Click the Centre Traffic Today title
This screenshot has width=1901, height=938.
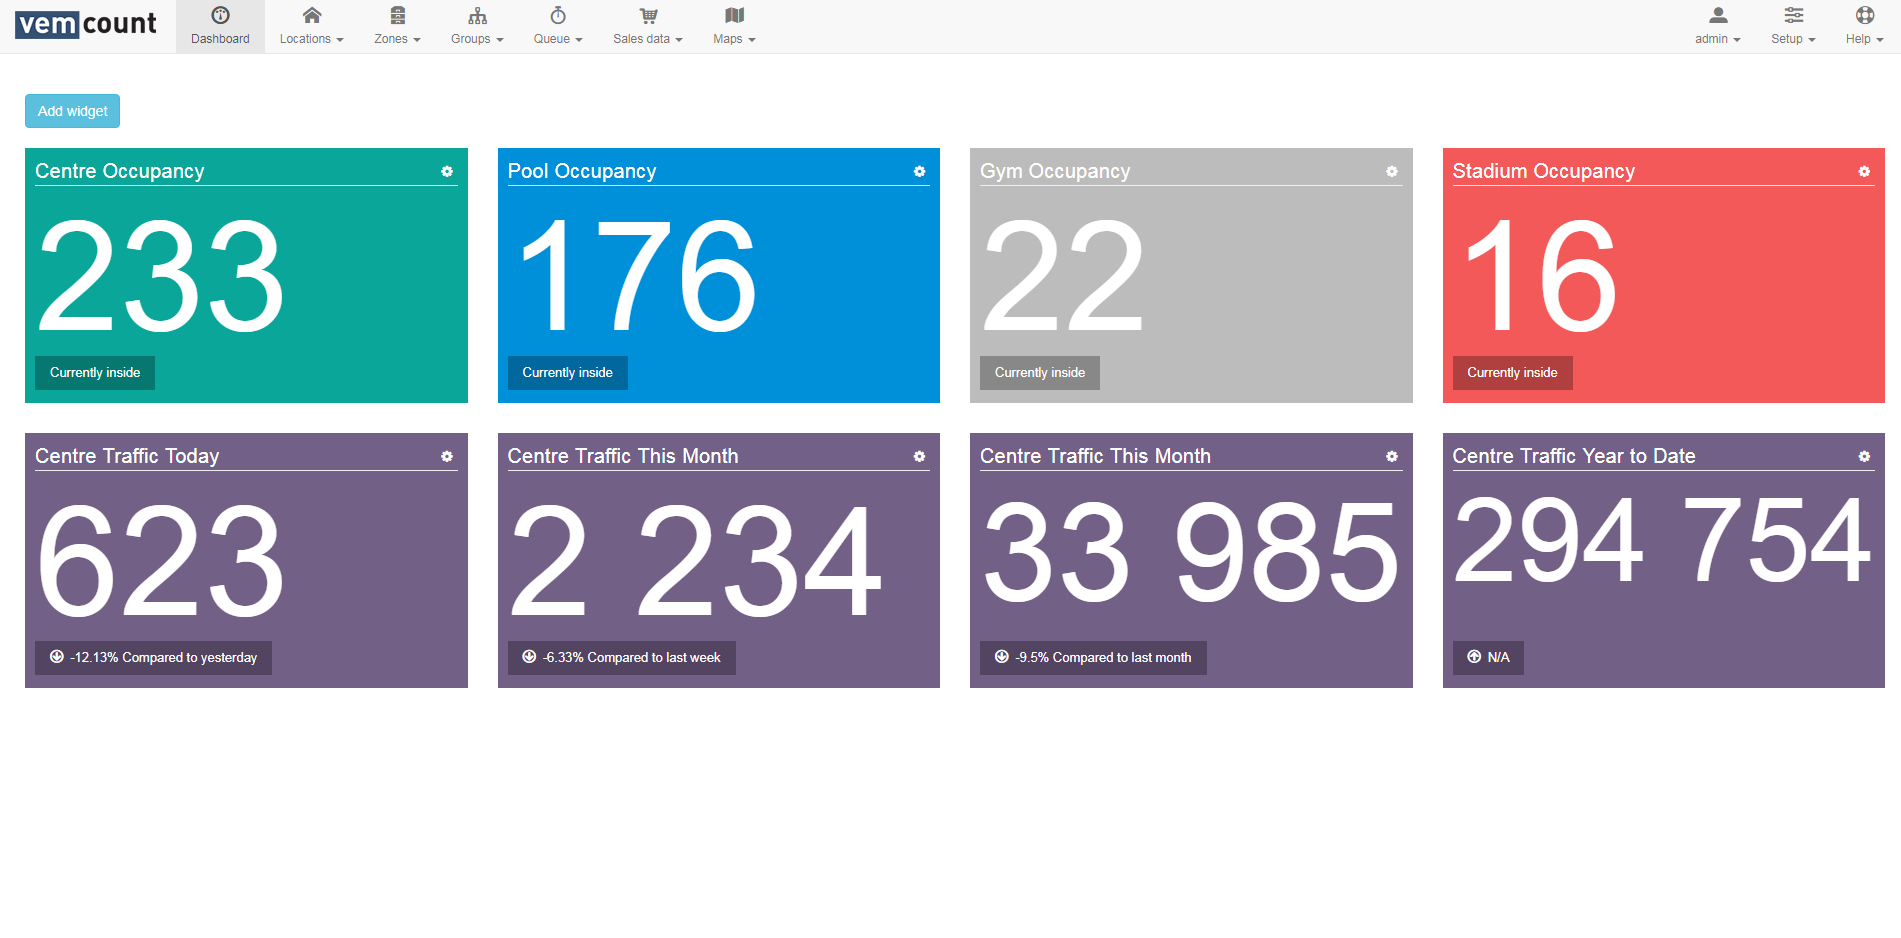[x=127, y=456]
